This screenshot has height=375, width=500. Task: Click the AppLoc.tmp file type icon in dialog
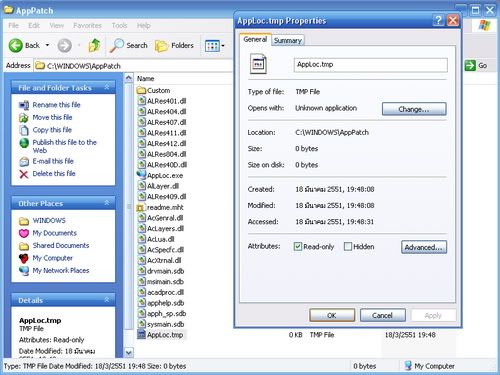pyautogui.click(x=258, y=63)
